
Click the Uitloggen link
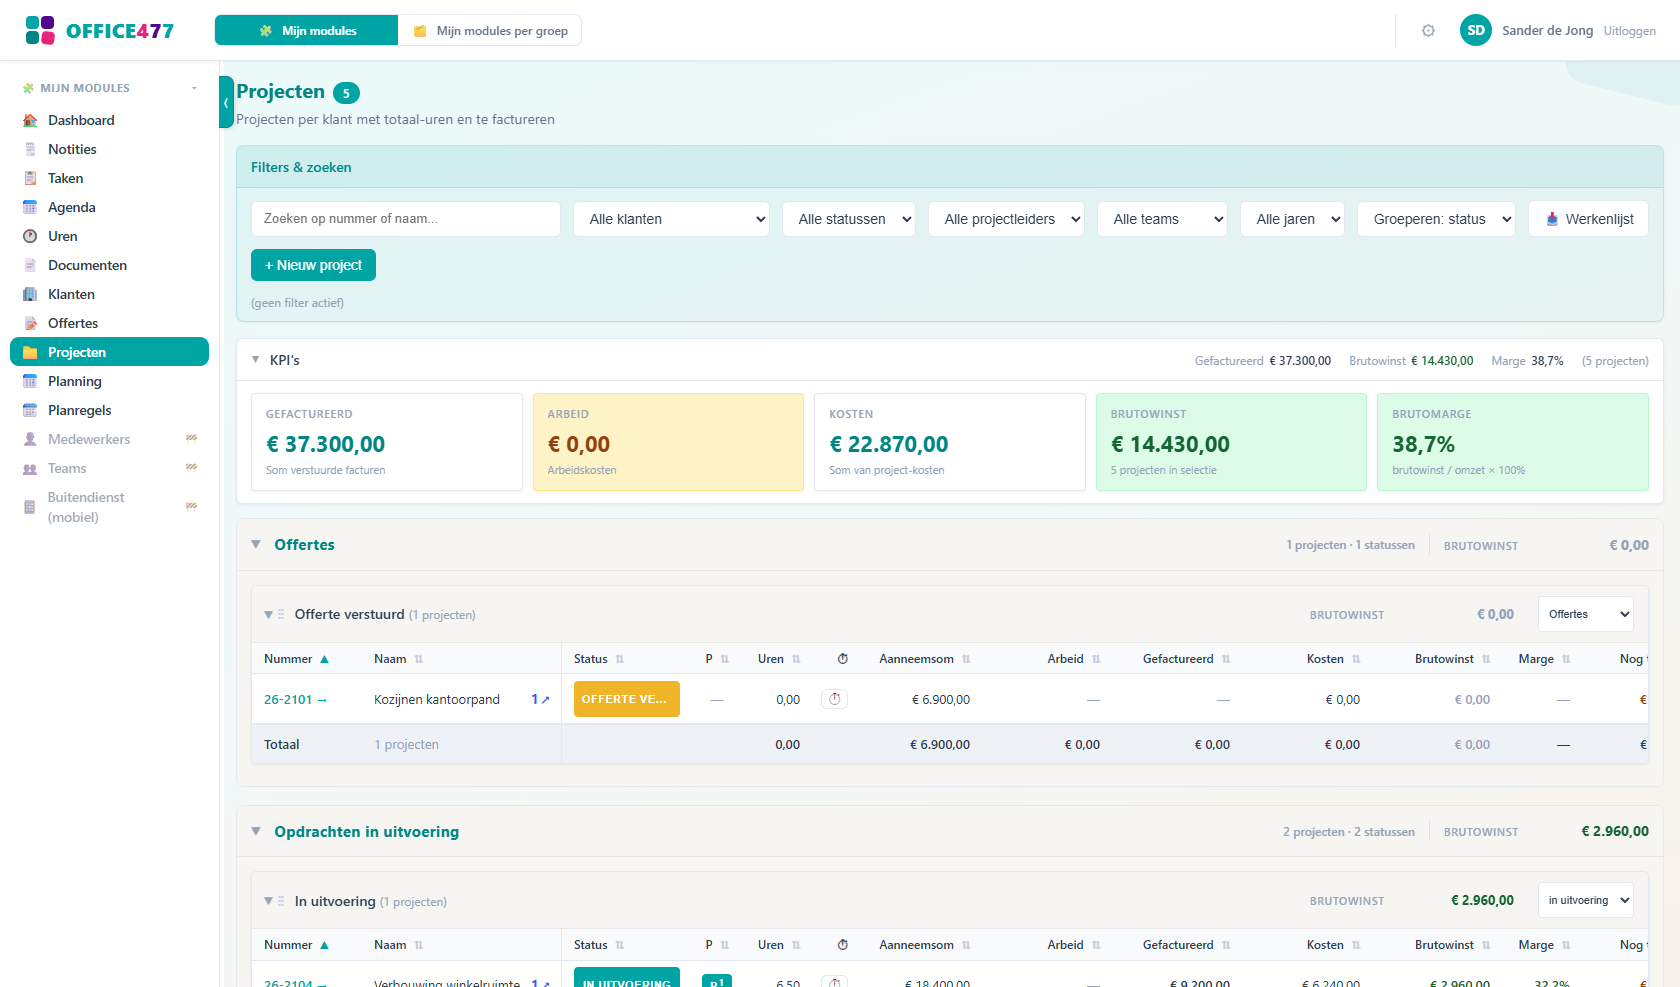coord(1630,31)
